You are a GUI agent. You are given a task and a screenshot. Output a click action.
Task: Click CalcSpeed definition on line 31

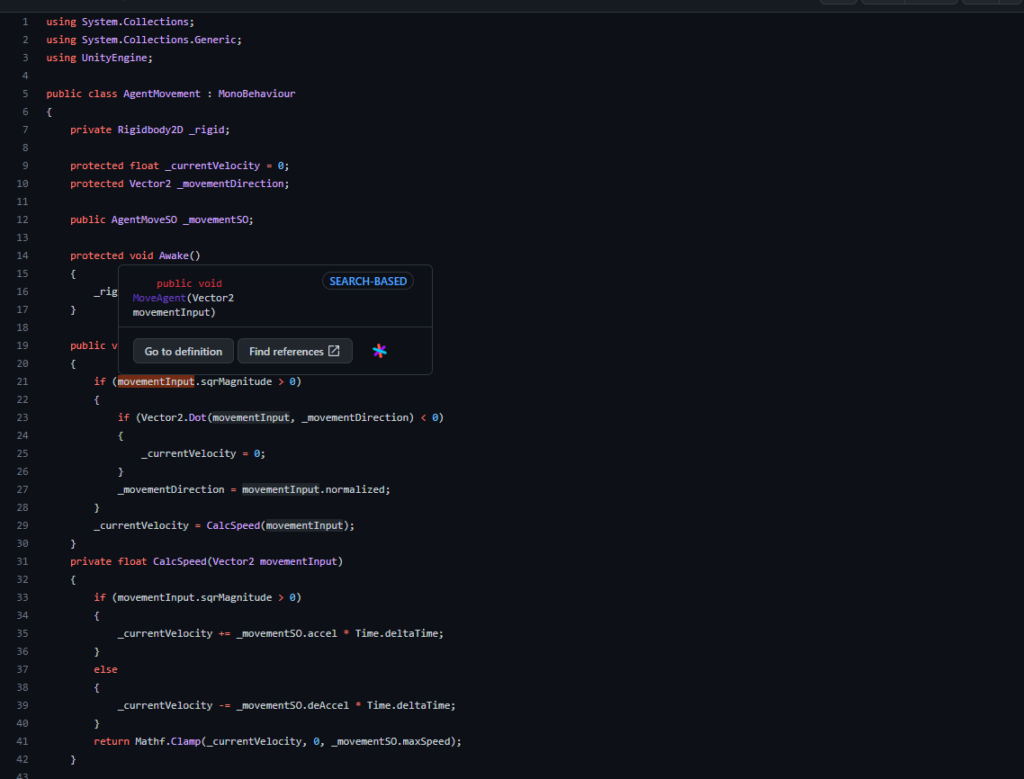pos(180,561)
